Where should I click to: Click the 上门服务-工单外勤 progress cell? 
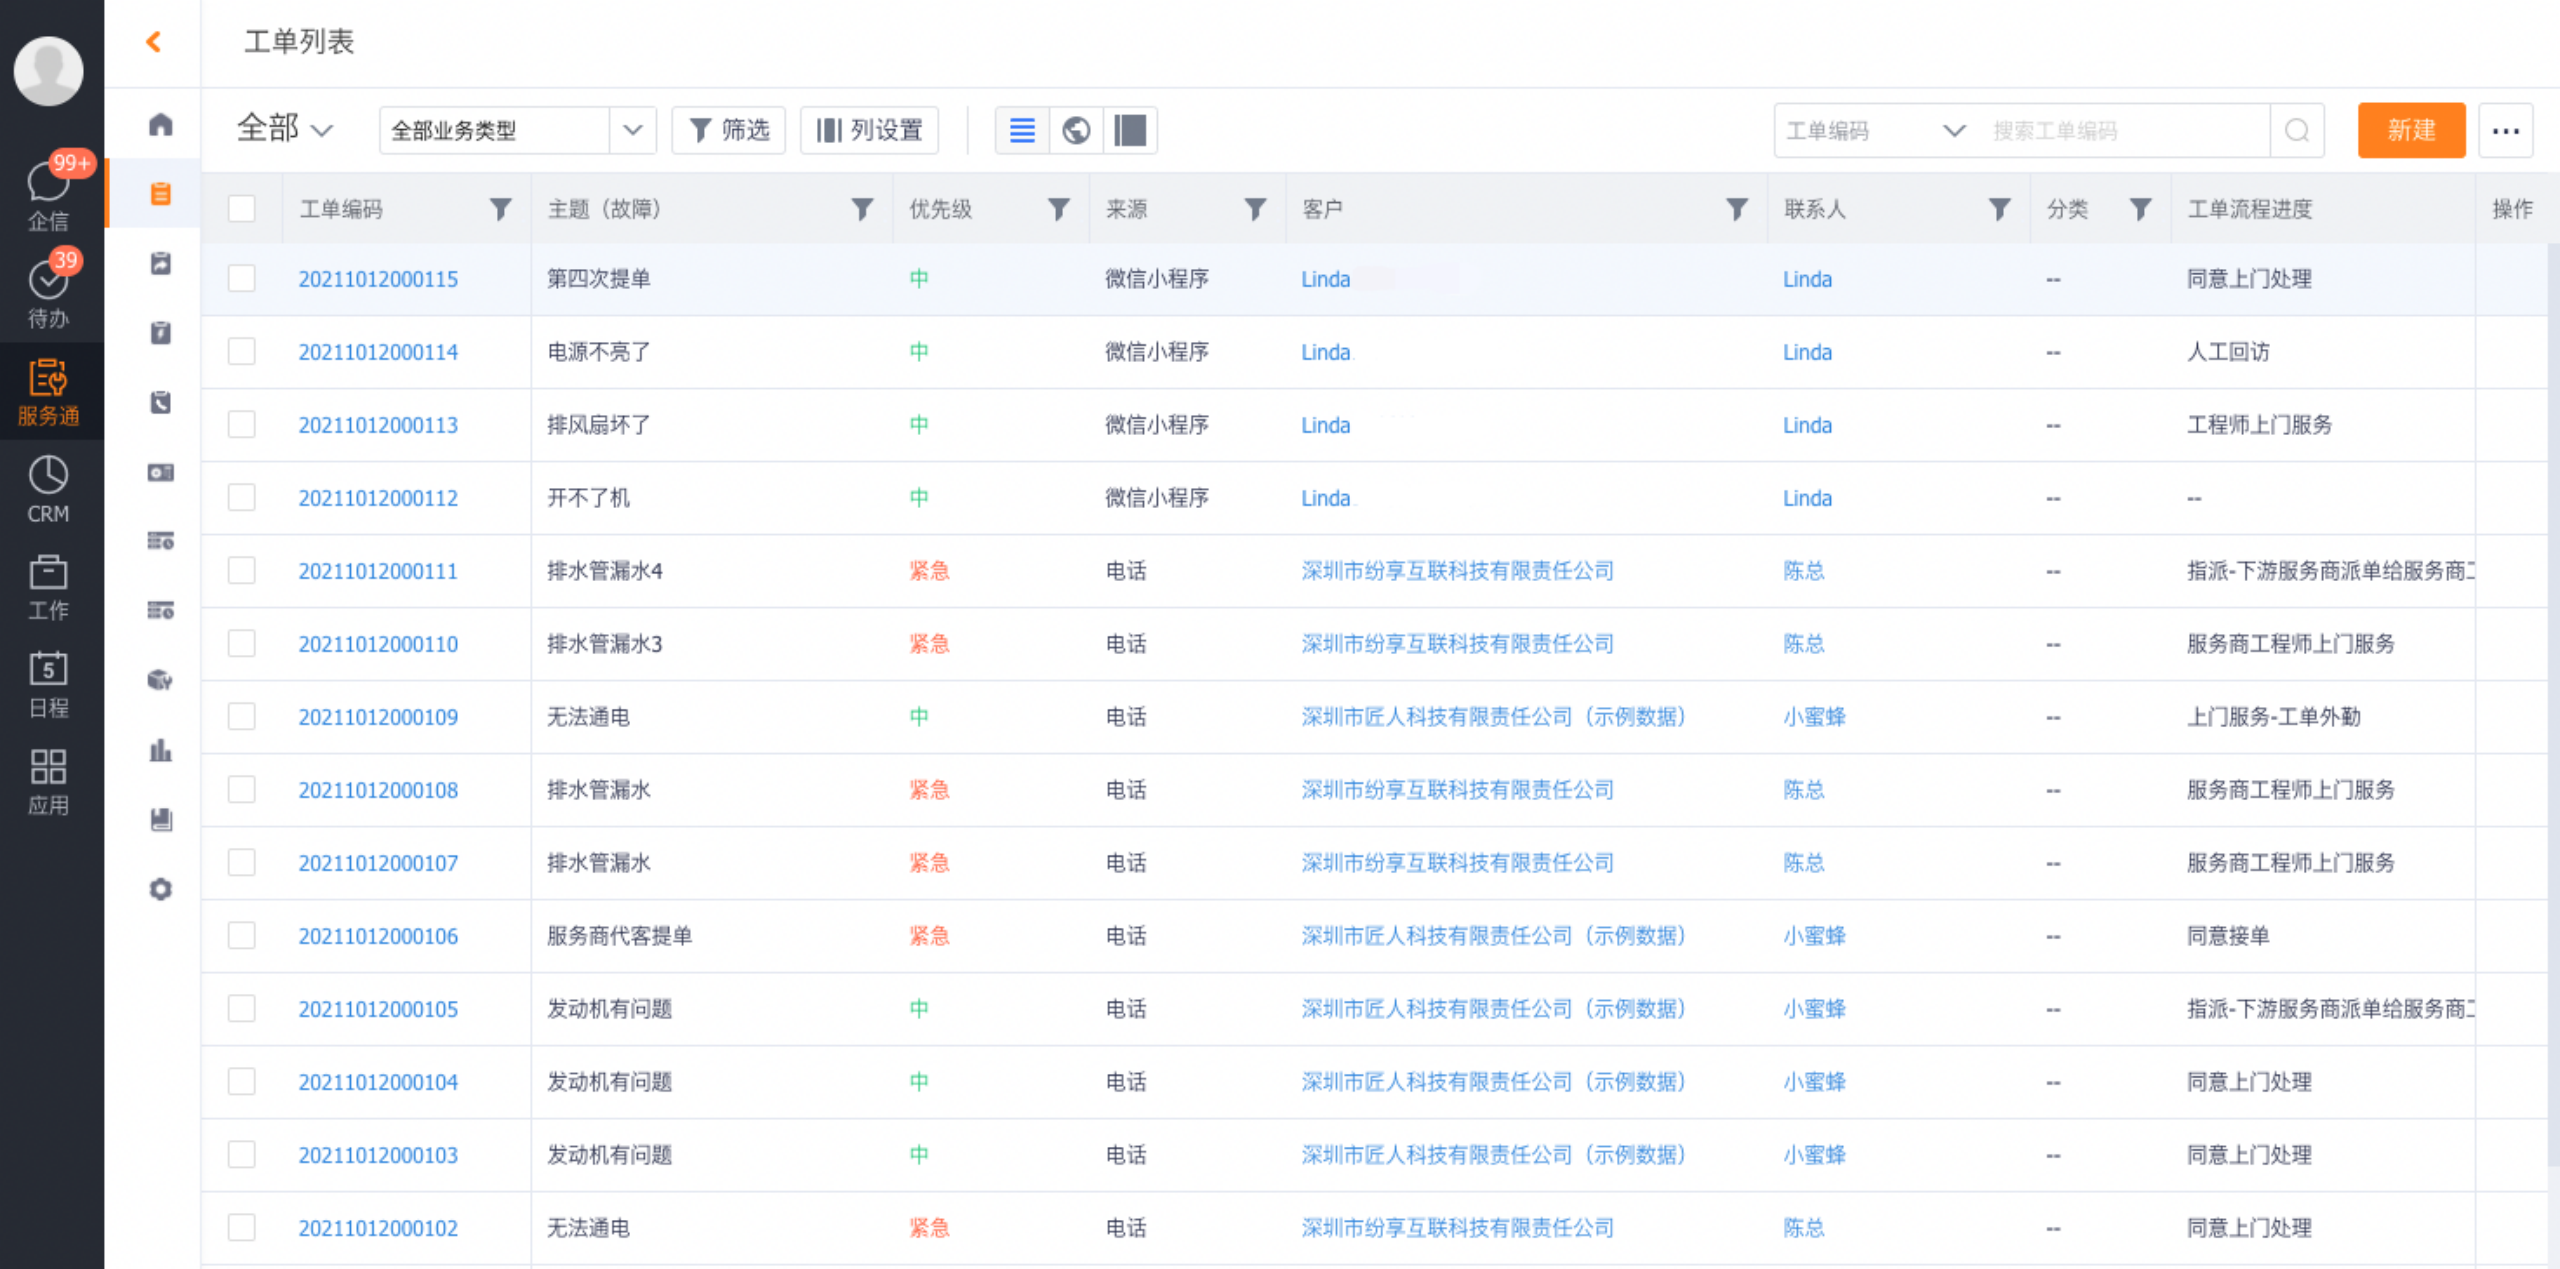pyautogui.click(x=2273, y=717)
